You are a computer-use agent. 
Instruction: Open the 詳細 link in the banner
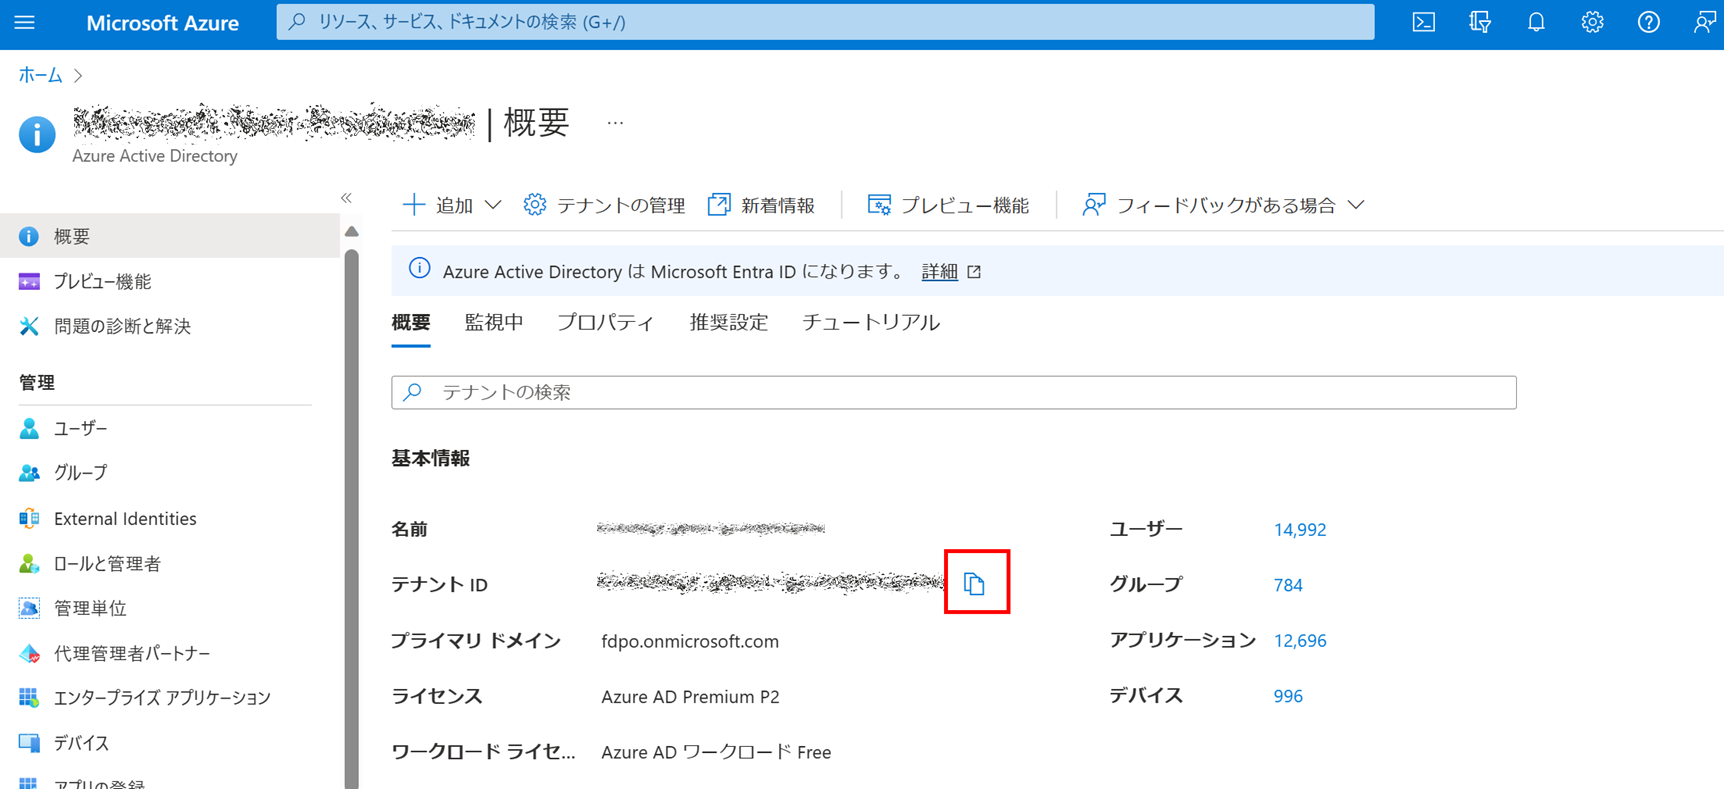940,272
